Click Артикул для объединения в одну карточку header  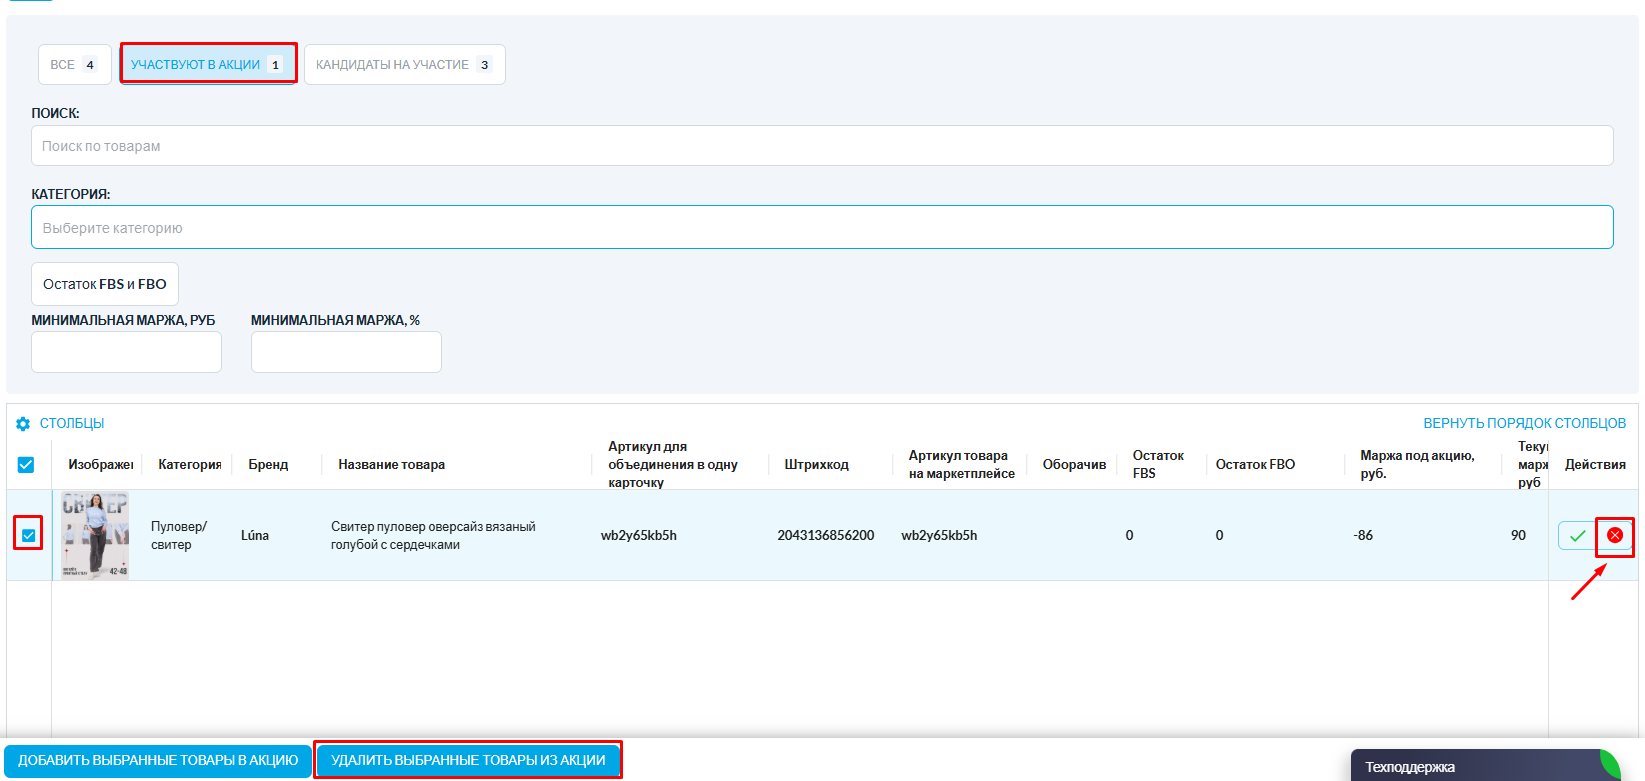pyautogui.click(x=673, y=465)
